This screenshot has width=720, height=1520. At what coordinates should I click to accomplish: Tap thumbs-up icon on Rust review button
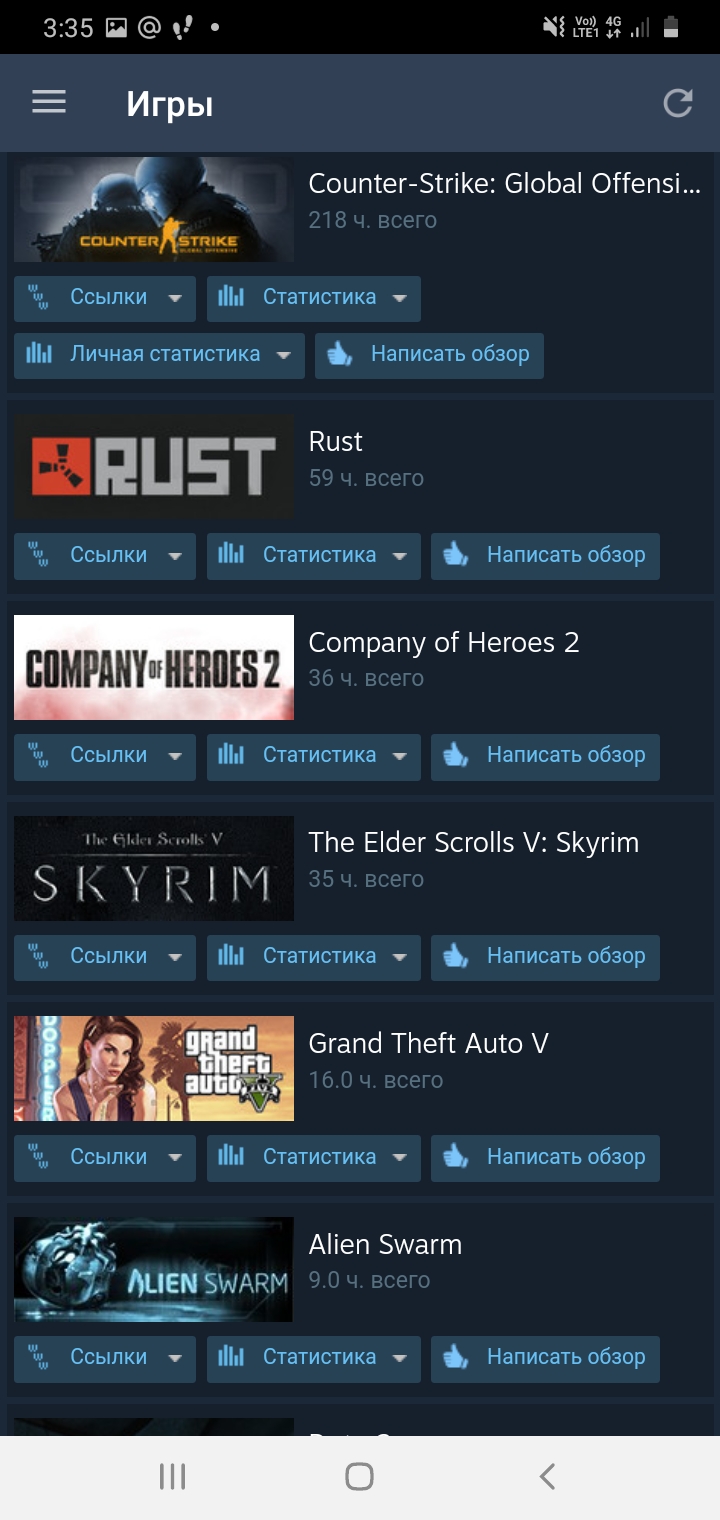(456, 555)
